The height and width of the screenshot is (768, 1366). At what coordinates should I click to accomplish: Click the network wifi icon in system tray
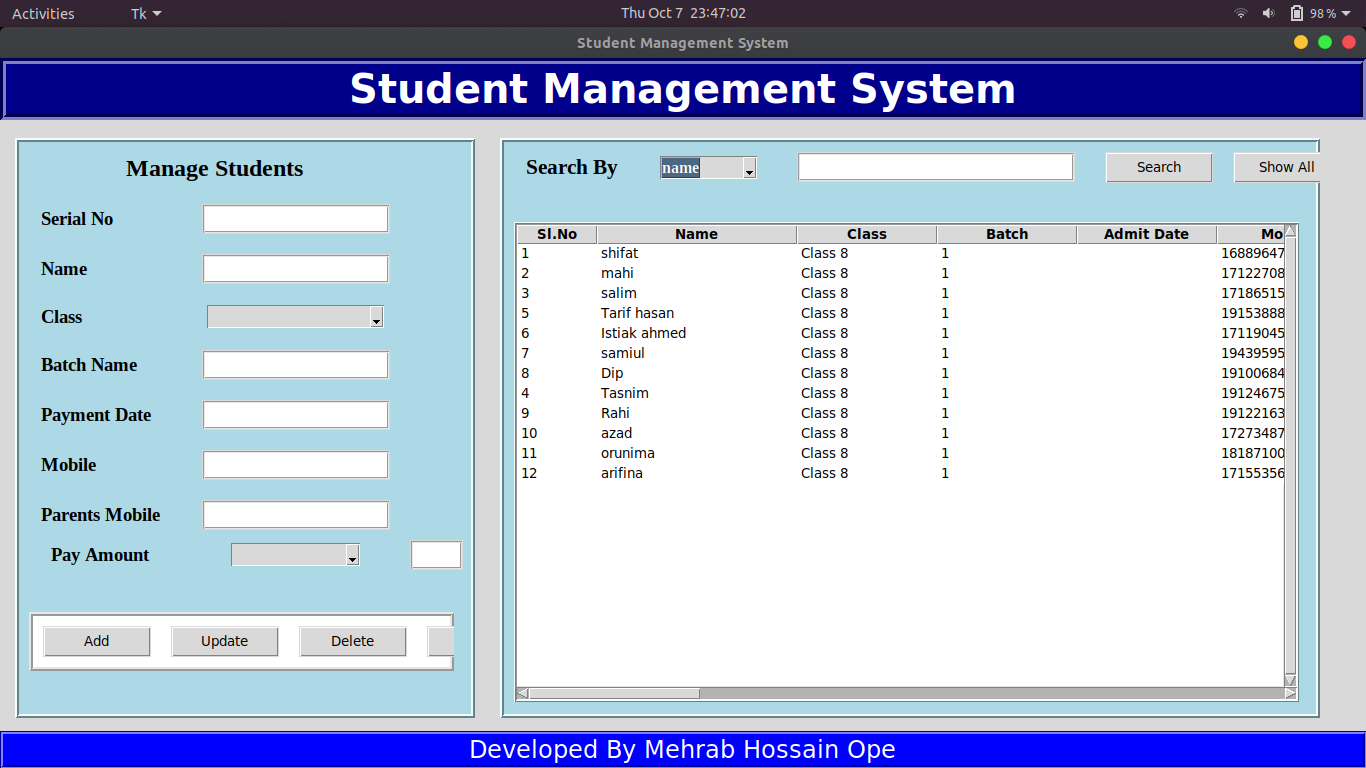tap(1240, 13)
